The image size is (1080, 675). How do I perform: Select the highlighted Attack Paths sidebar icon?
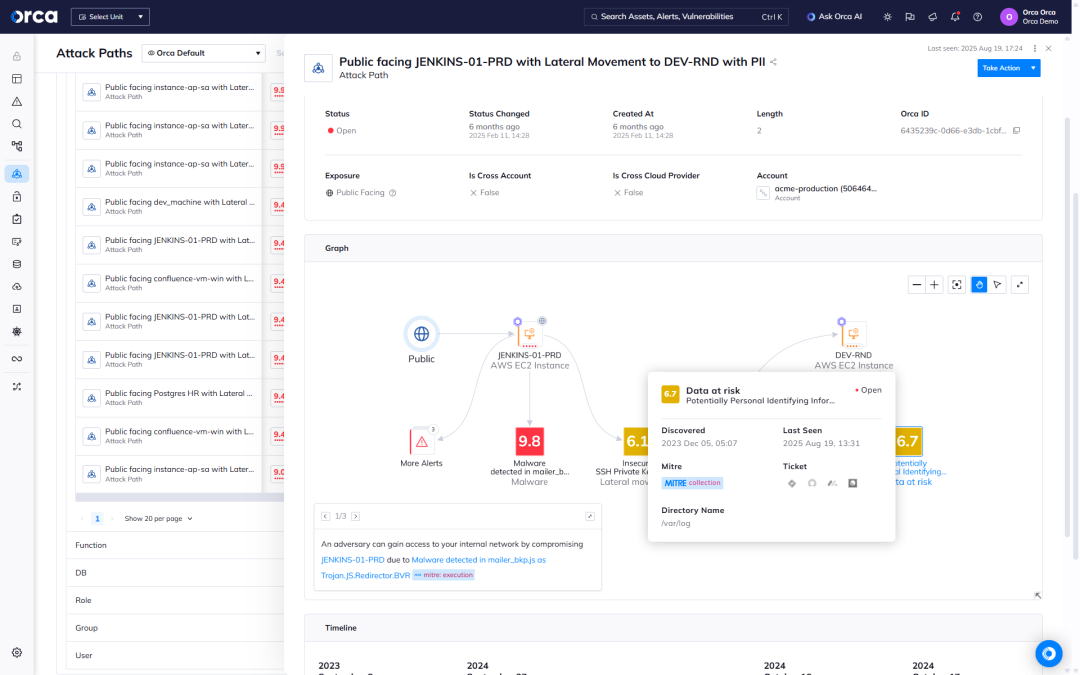tap(17, 174)
